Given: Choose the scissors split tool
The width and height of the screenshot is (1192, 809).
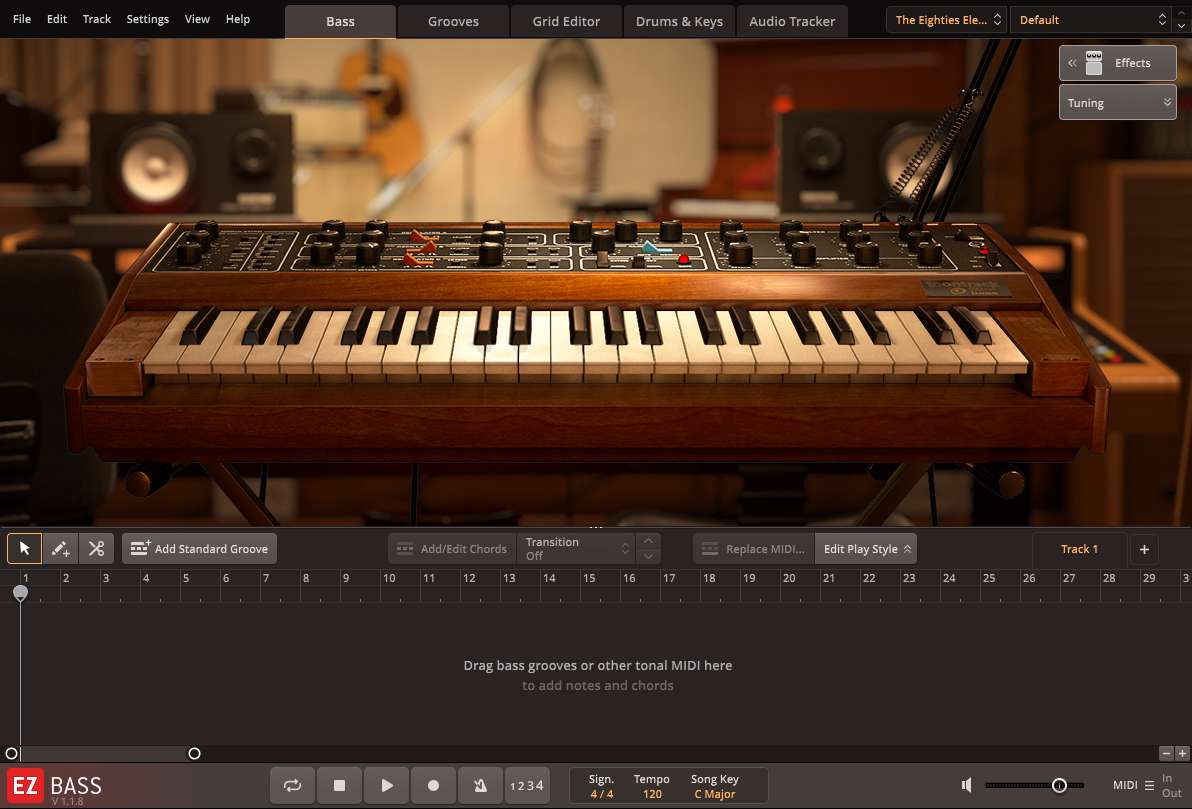Looking at the screenshot, I should [x=96, y=548].
